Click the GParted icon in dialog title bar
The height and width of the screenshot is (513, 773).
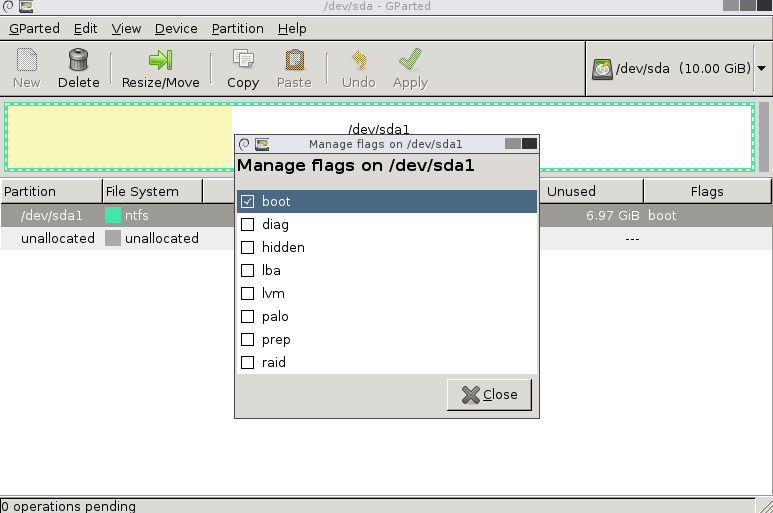pyautogui.click(x=262, y=144)
